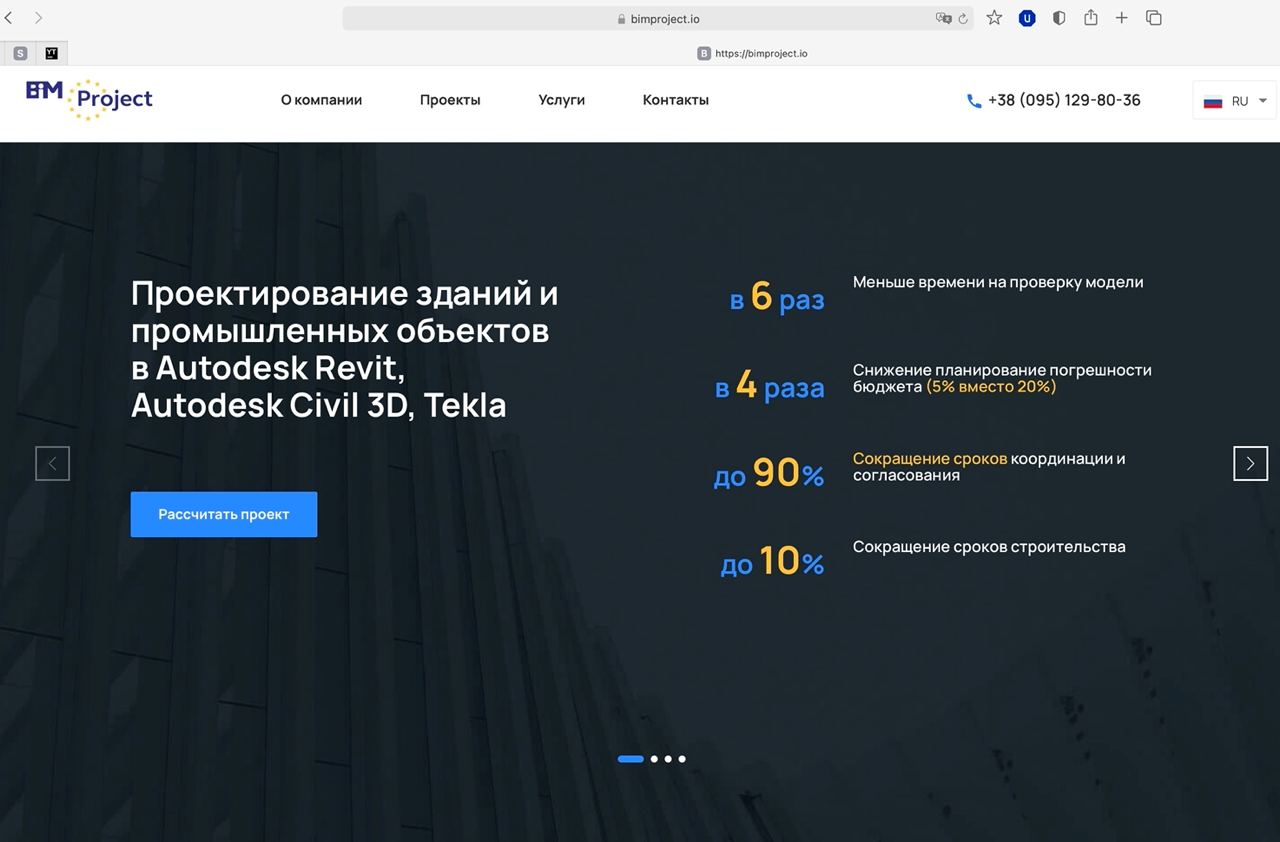Click the shield privacy icon in toolbar

[x=1059, y=18]
